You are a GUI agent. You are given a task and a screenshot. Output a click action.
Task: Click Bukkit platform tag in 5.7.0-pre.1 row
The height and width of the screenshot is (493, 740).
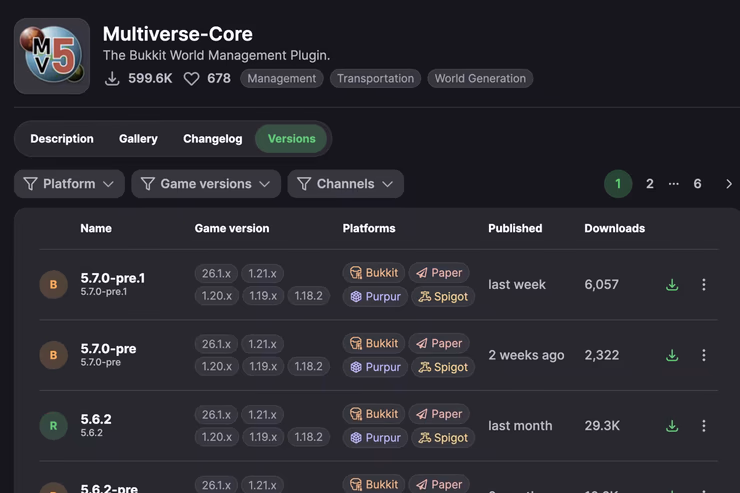374,273
